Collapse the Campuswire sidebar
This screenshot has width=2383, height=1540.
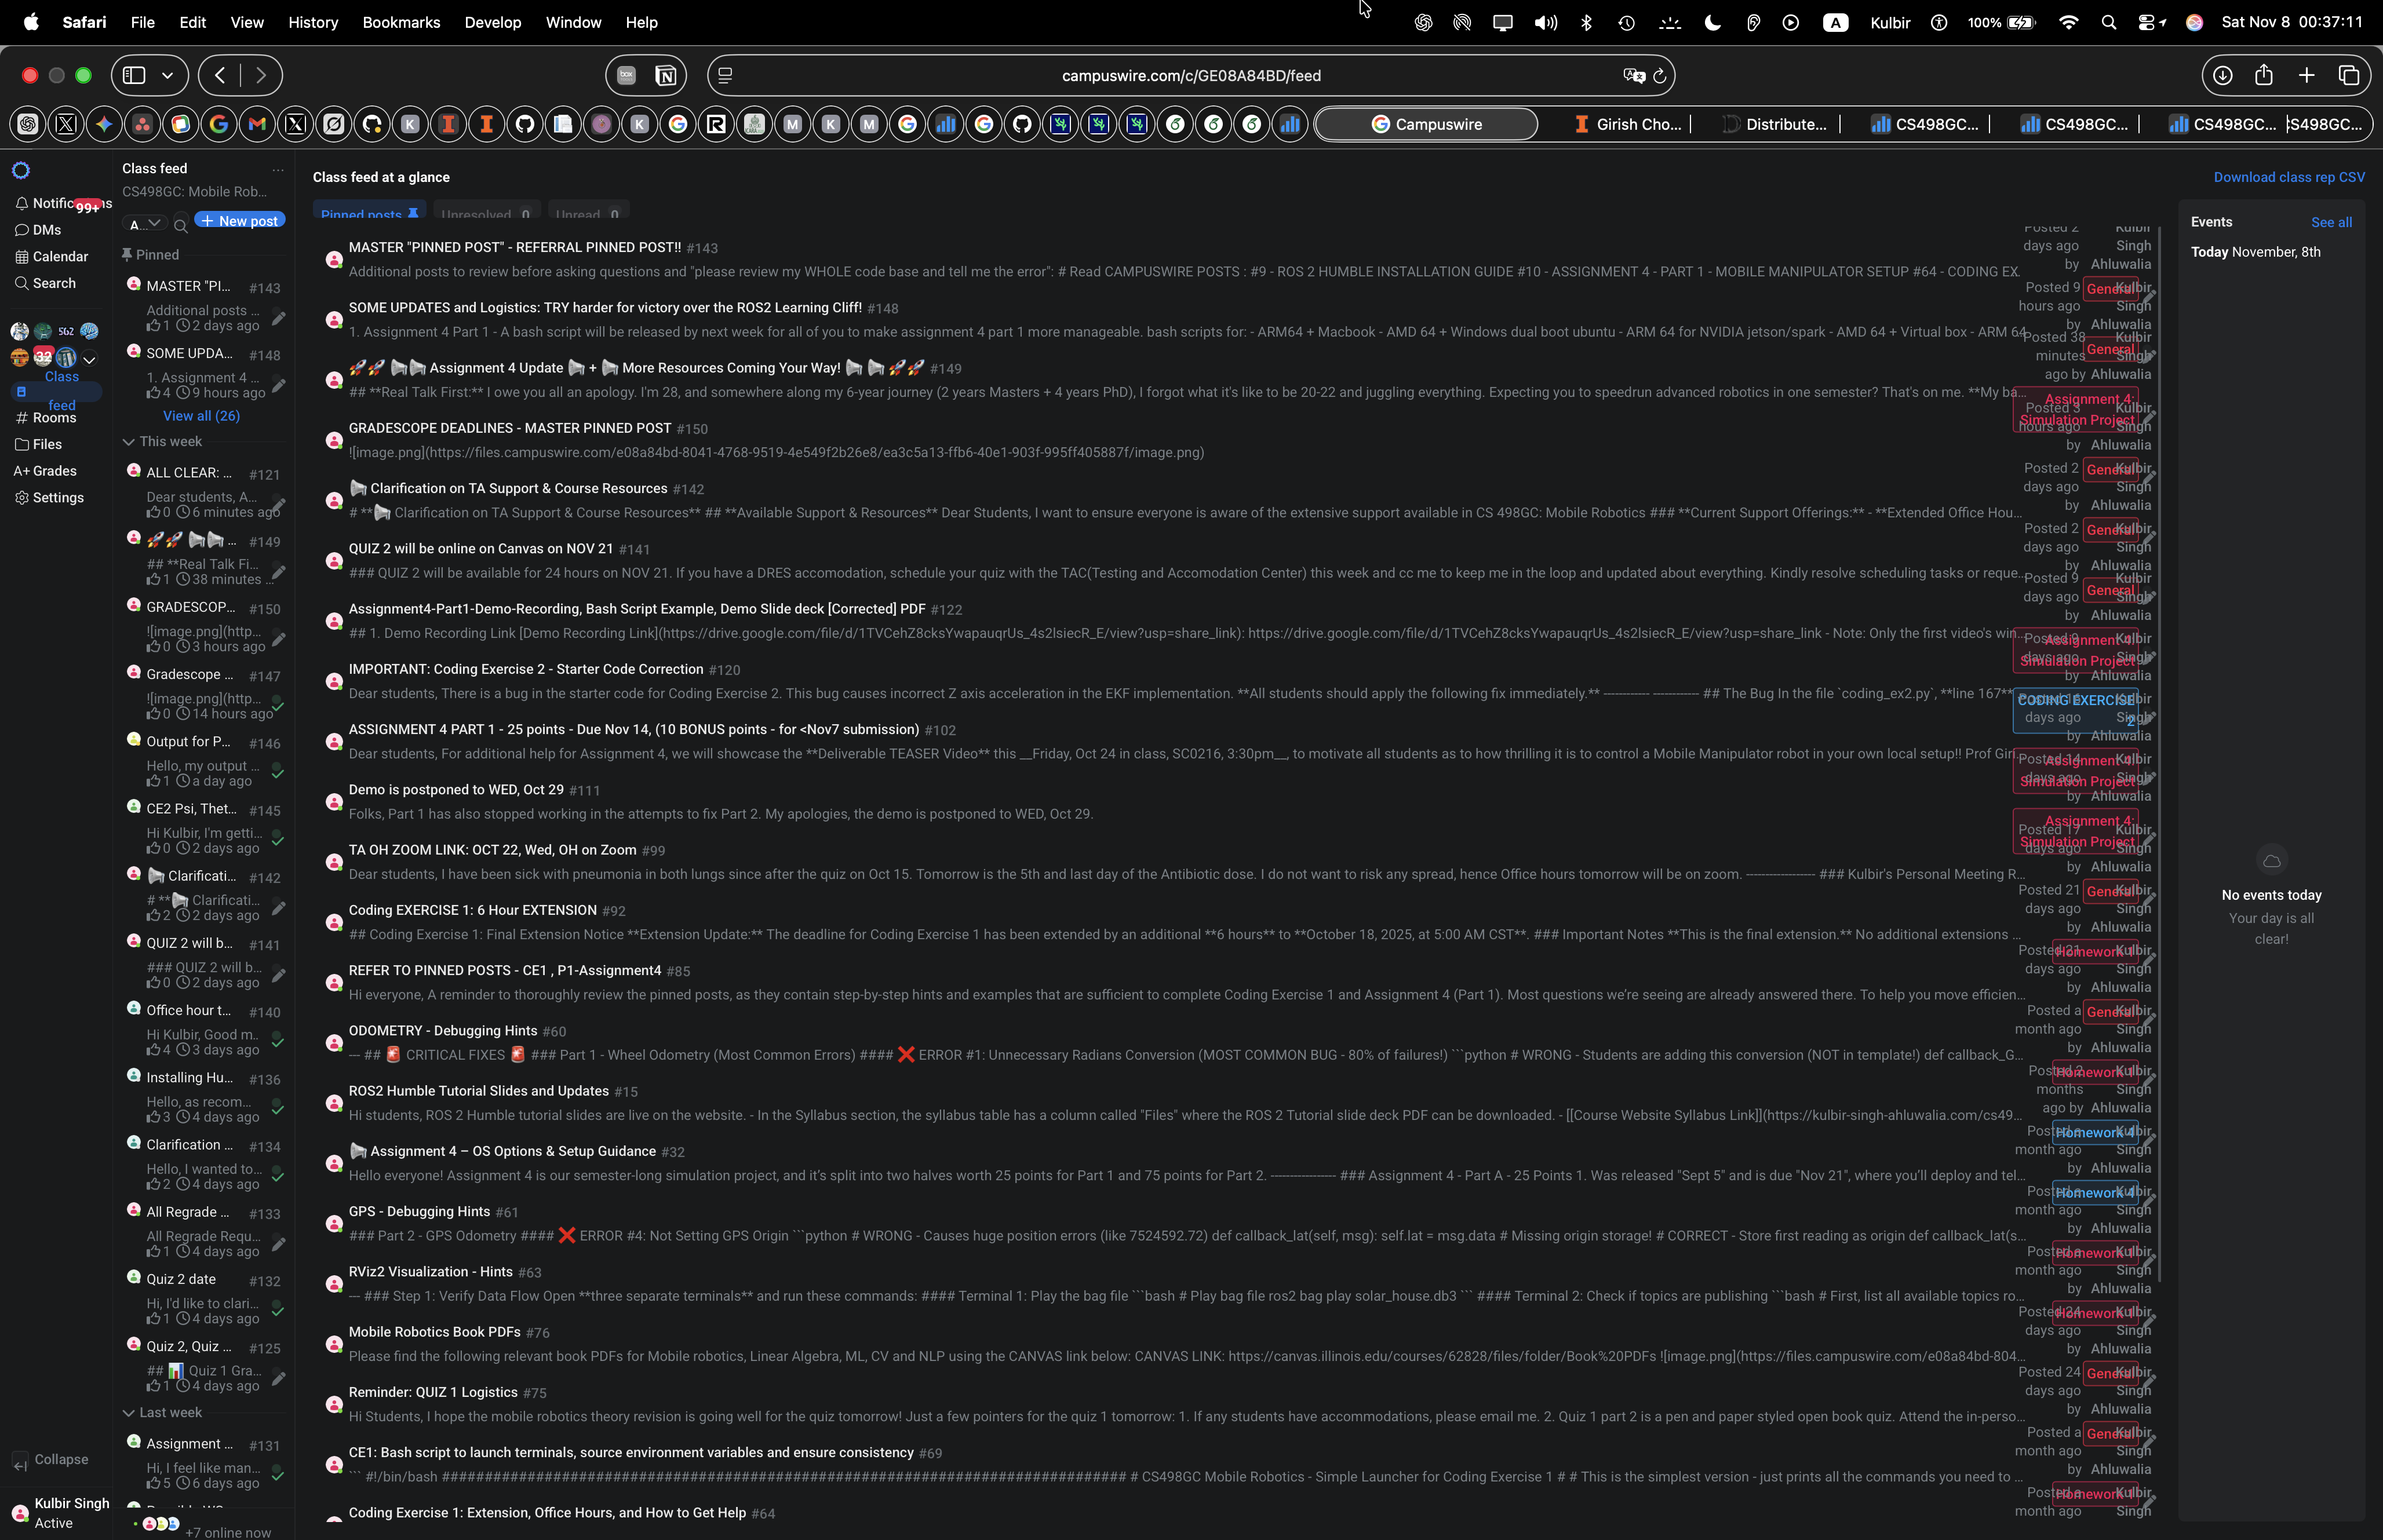50,1460
